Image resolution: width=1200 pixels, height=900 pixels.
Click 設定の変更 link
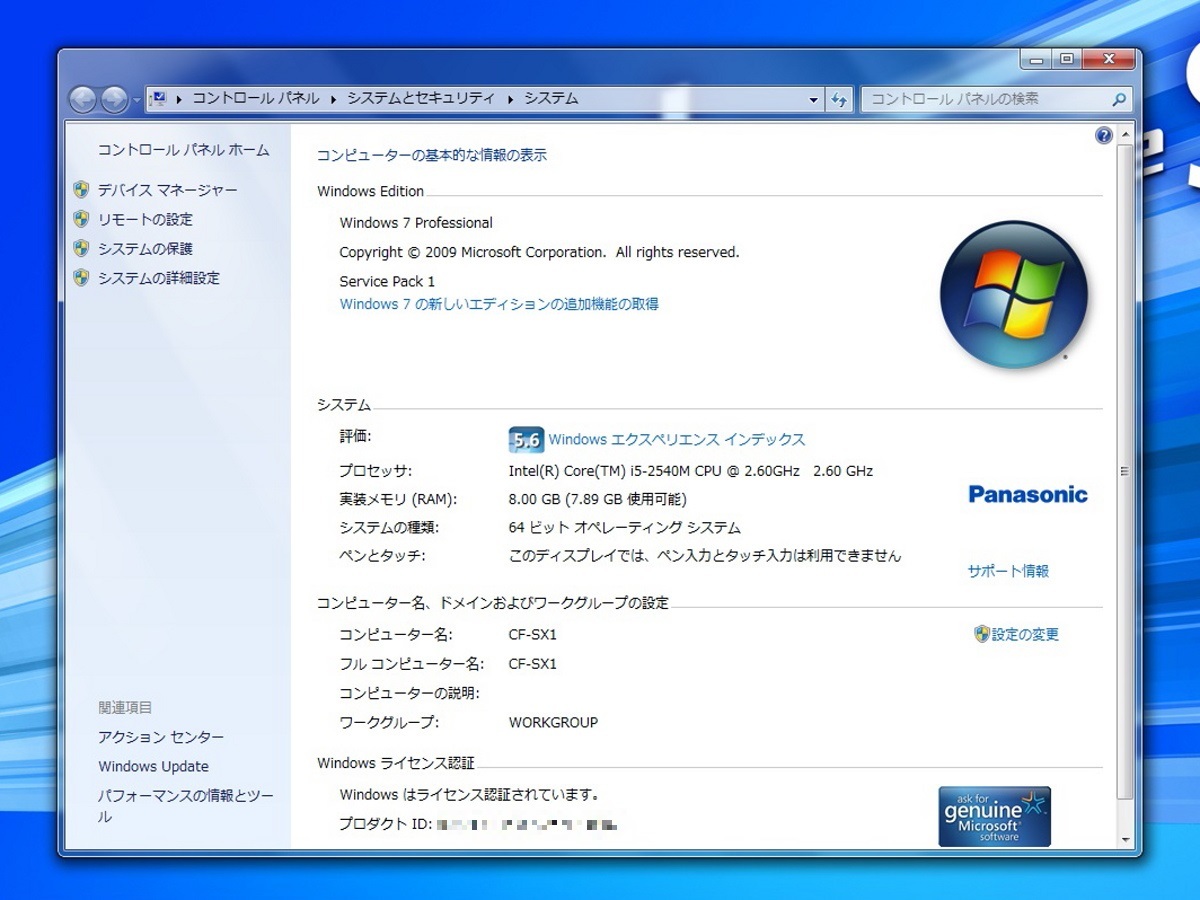coord(1025,634)
